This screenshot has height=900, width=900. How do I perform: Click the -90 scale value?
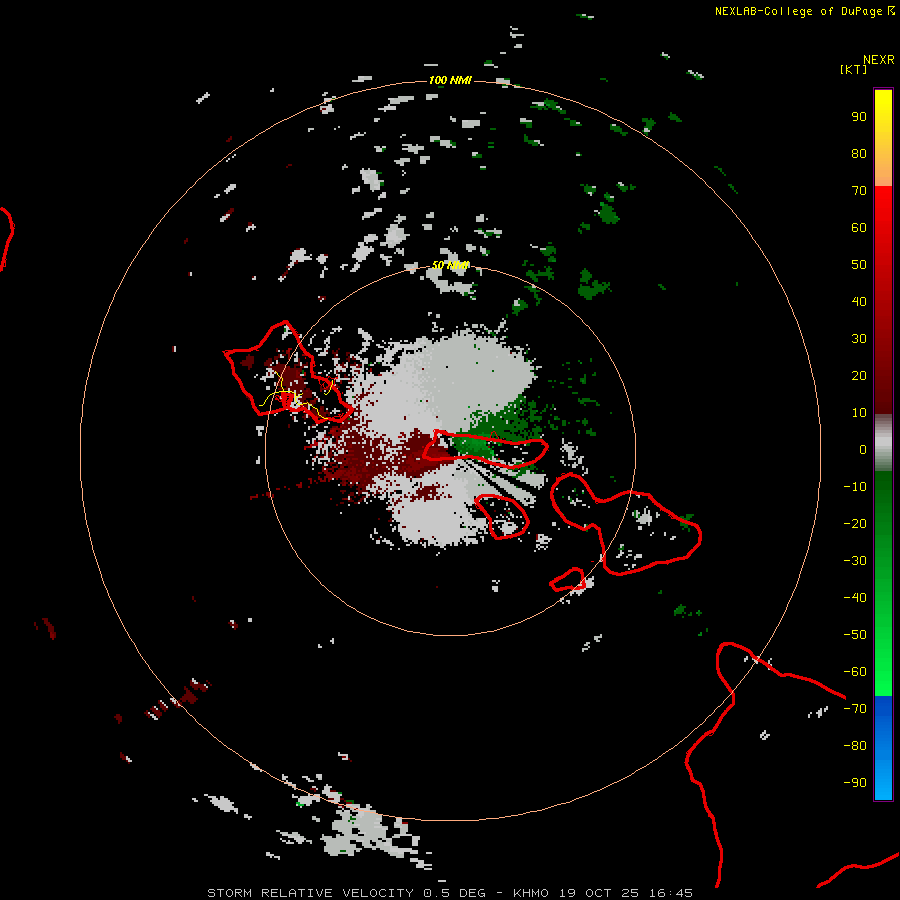[x=855, y=783]
